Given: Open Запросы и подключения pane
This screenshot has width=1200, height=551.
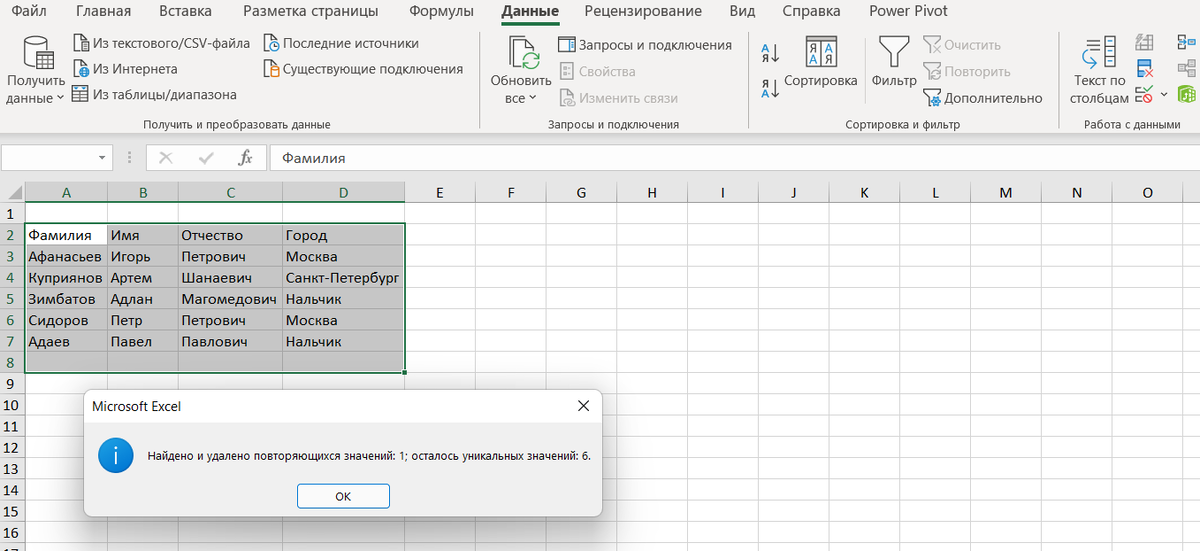Looking at the screenshot, I should 644,45.
